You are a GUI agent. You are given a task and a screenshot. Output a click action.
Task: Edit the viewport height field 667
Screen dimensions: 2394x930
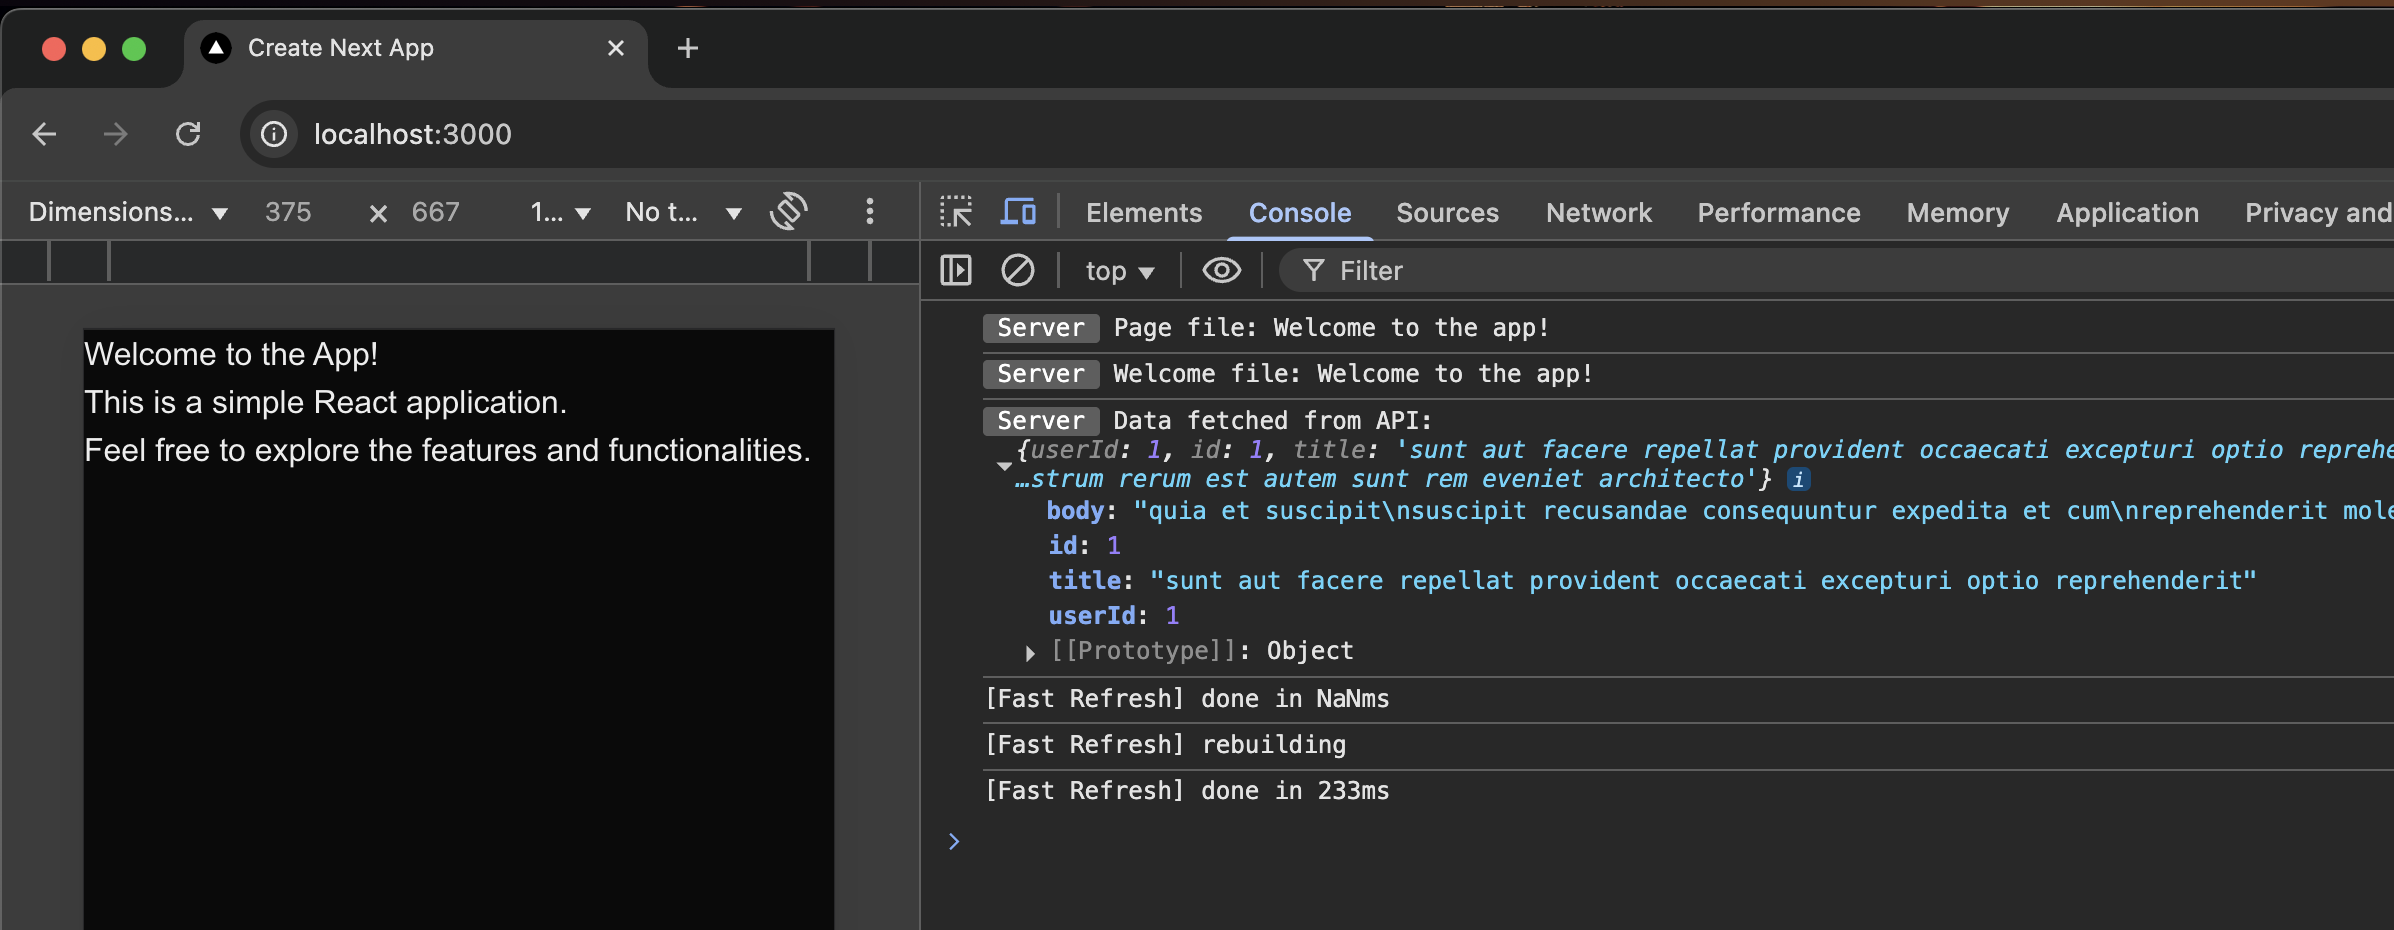436,212
